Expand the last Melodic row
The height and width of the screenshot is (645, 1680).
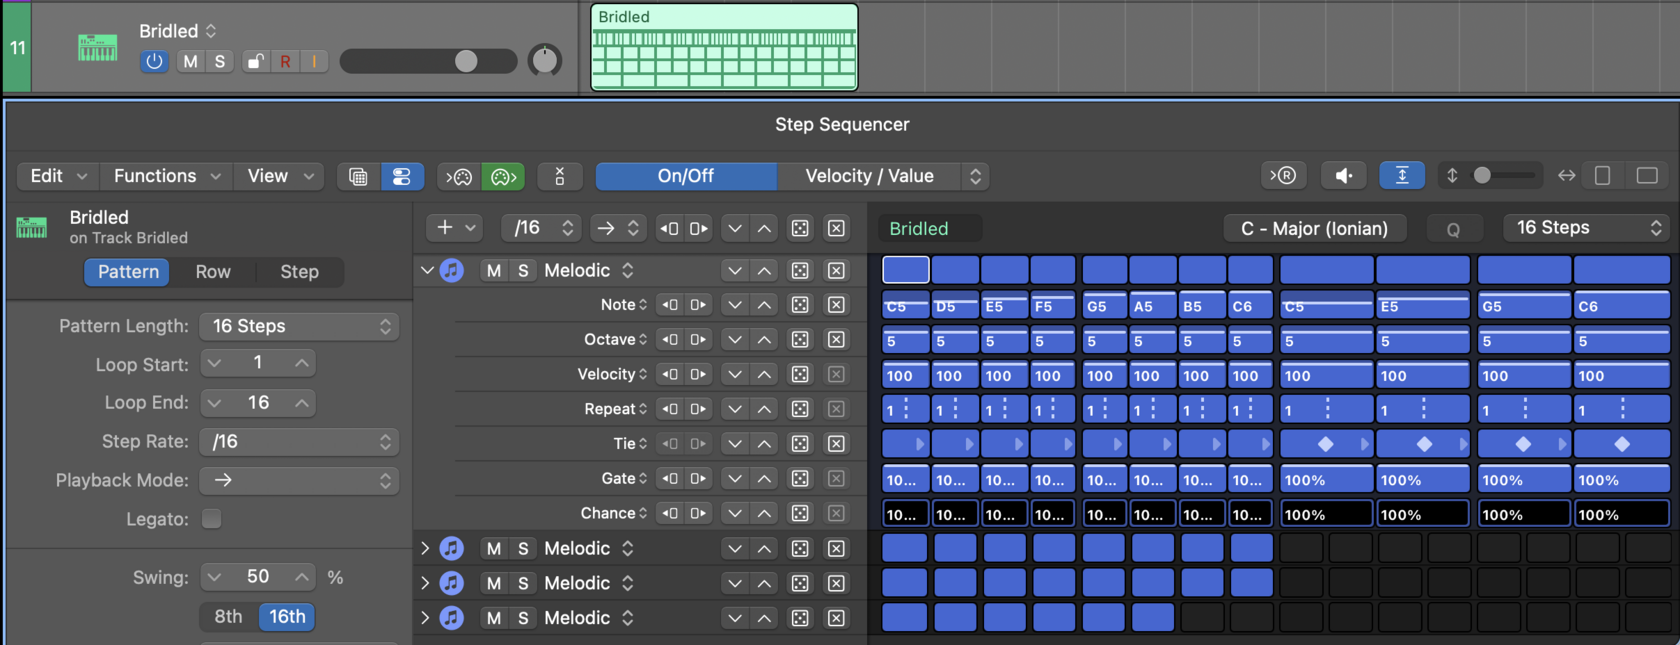[x=425, y=618]
